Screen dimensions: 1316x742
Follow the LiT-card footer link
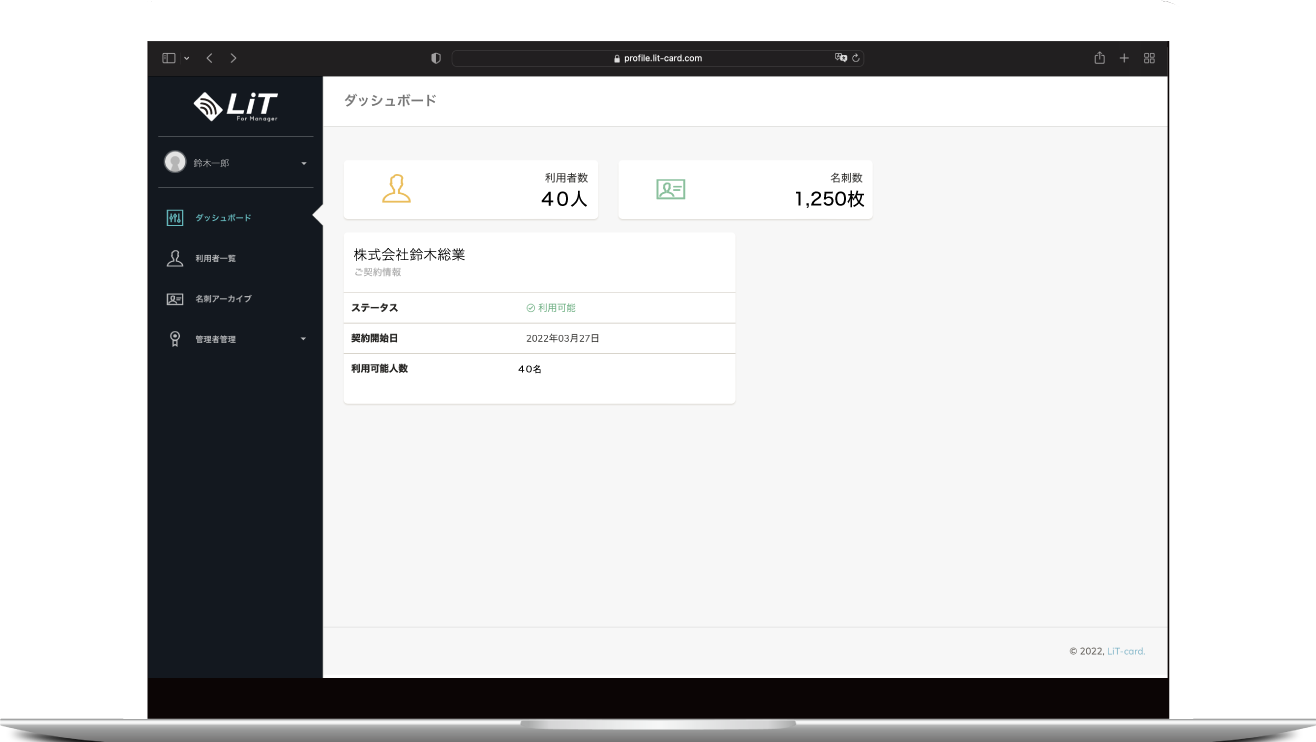[1126, 651]
